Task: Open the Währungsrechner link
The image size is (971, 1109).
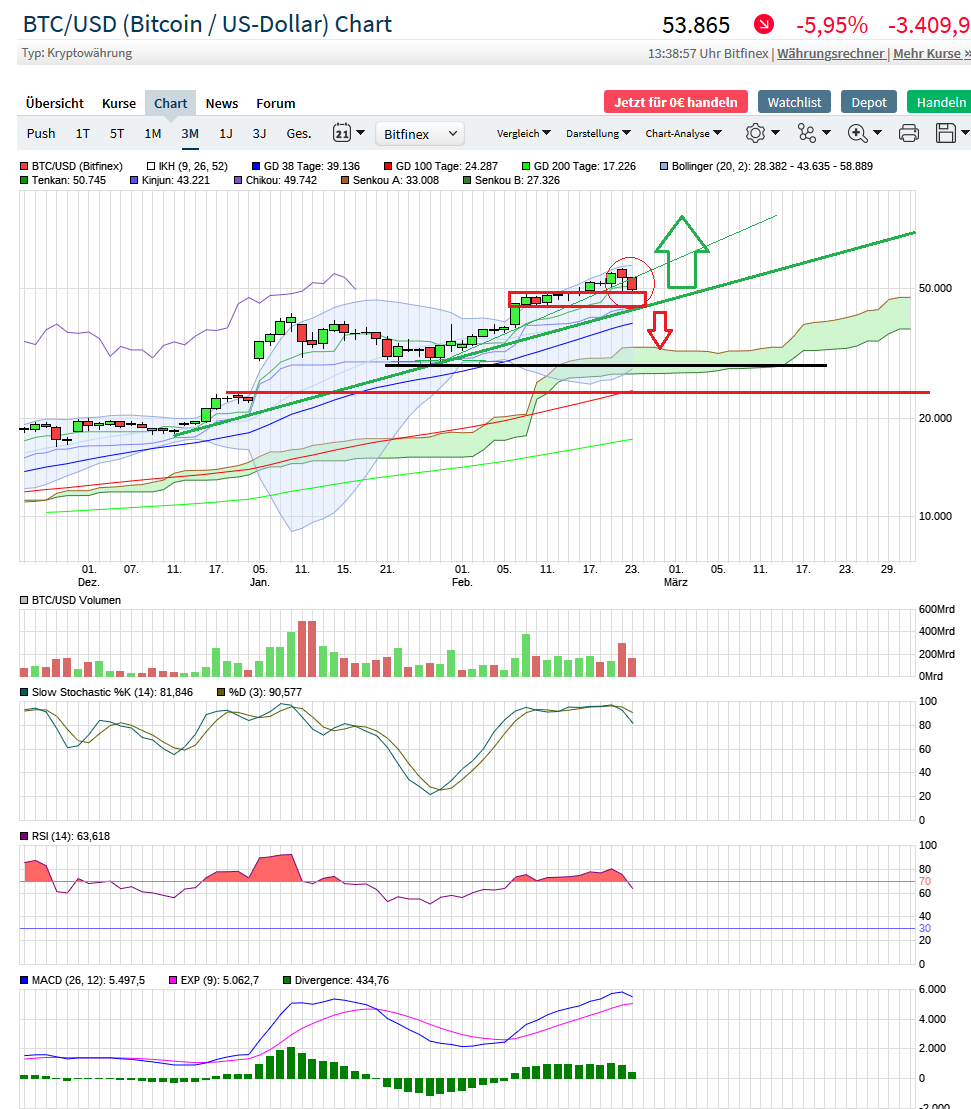Action: 831,53
